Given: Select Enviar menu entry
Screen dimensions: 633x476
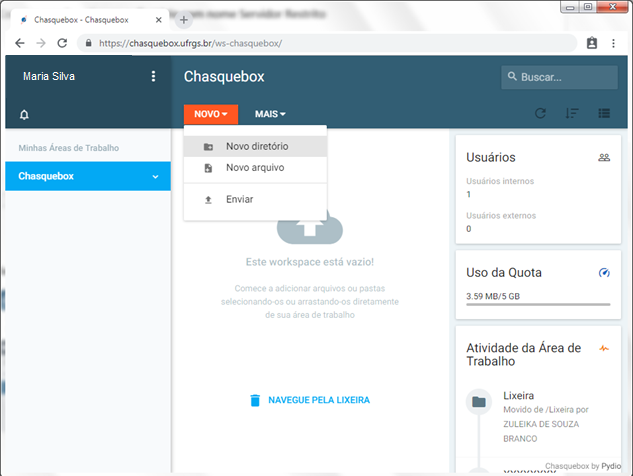Looking at the screenshot, I should click(255, 199).
